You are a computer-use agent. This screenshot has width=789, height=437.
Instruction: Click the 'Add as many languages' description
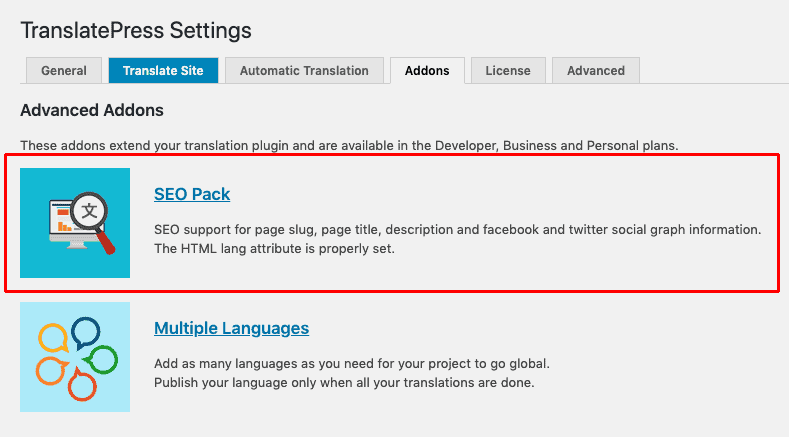tap(352, 363)
